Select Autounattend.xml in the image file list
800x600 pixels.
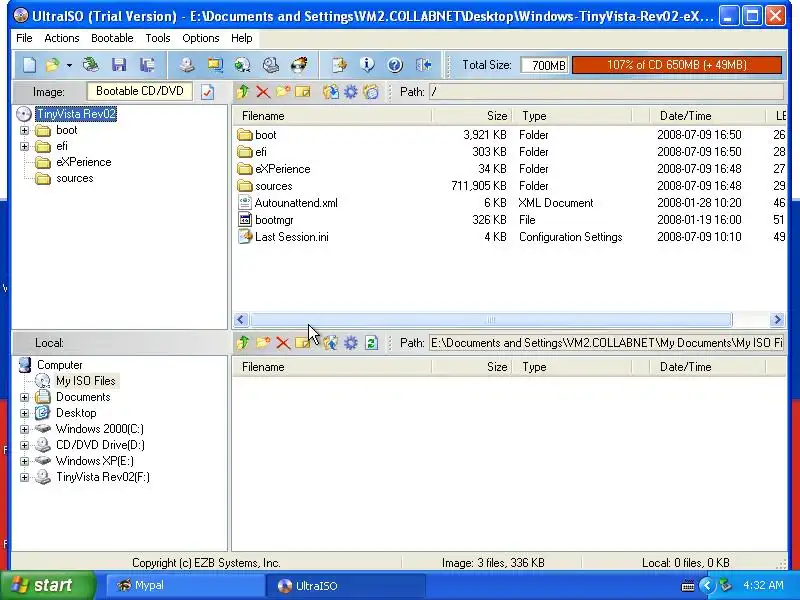296,203
